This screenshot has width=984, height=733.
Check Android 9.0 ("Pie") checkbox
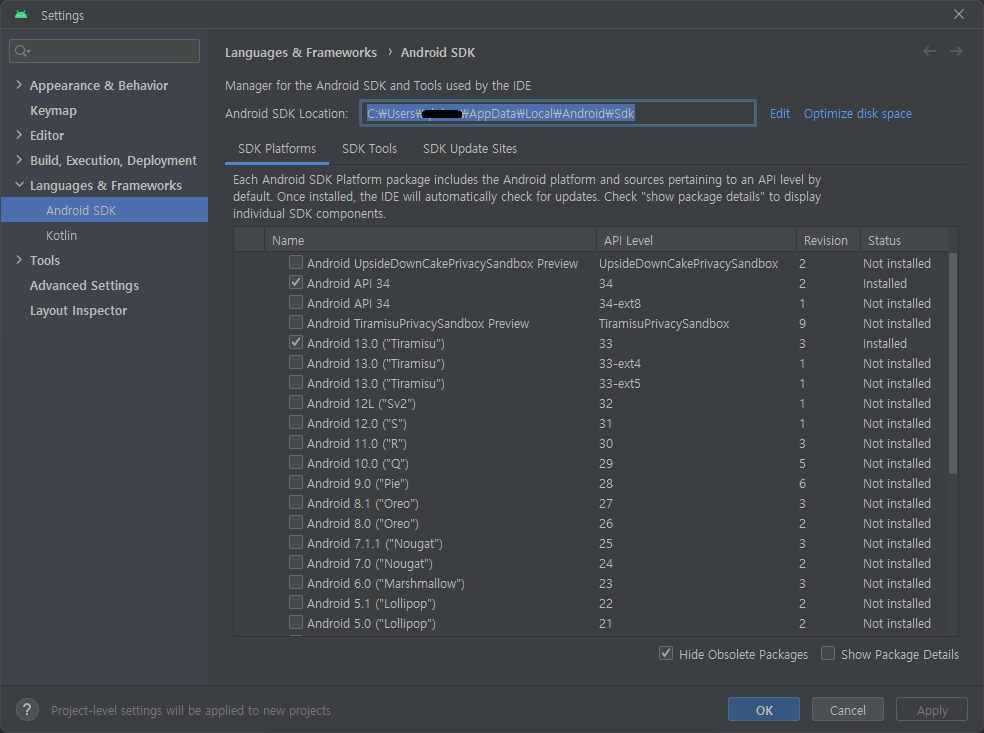pyautogui.click(x=296, y=483)
